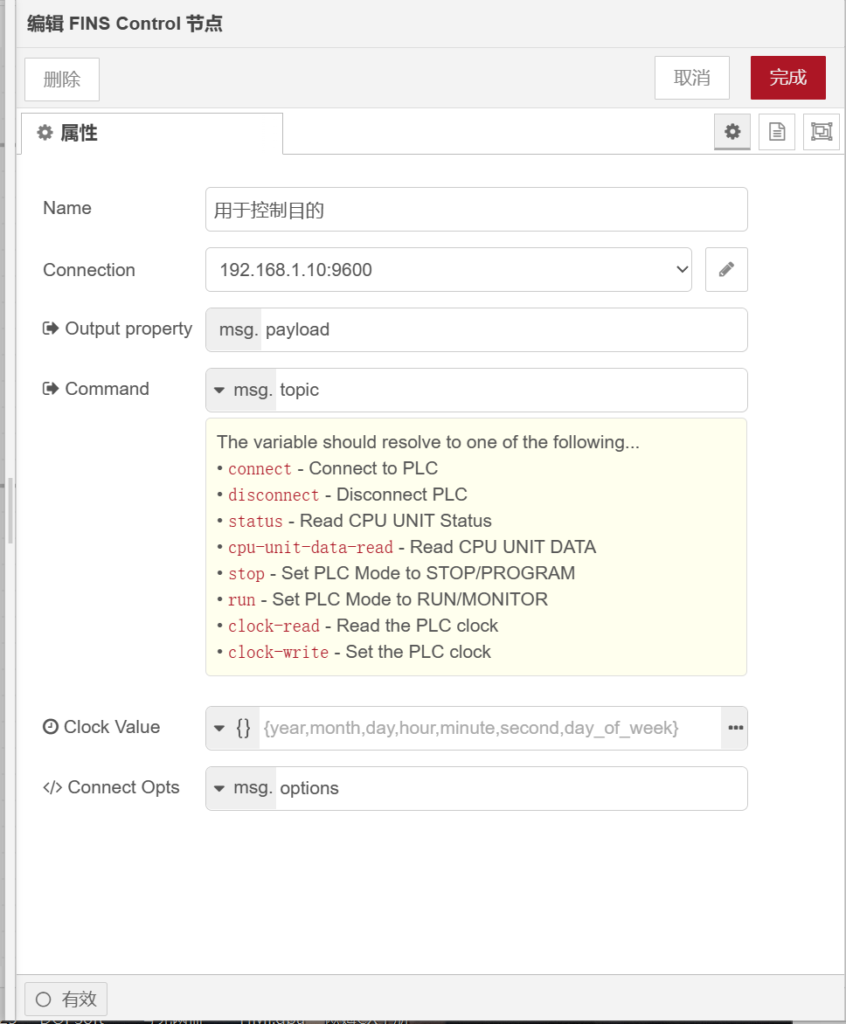Click the 完成 done button

(x=788, y=78)
